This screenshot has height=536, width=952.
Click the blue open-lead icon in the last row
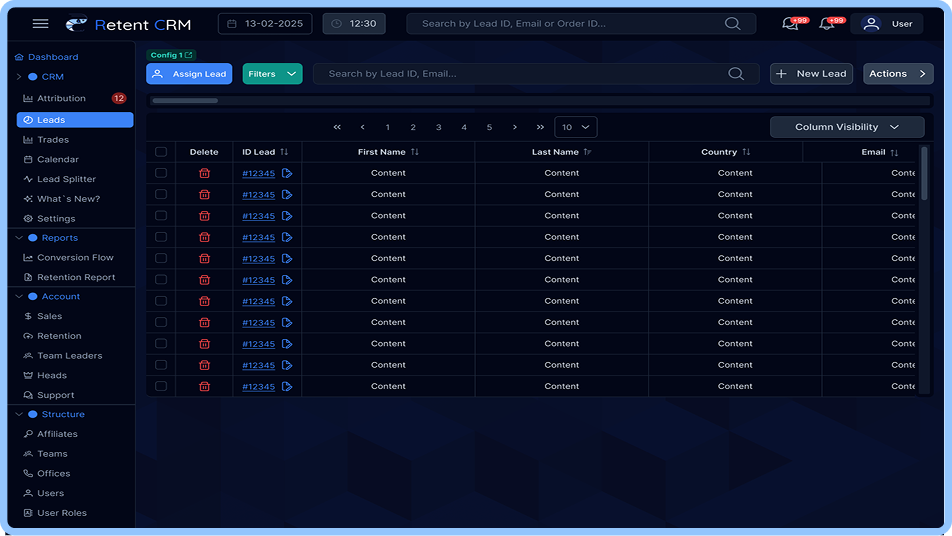point(287,386)
